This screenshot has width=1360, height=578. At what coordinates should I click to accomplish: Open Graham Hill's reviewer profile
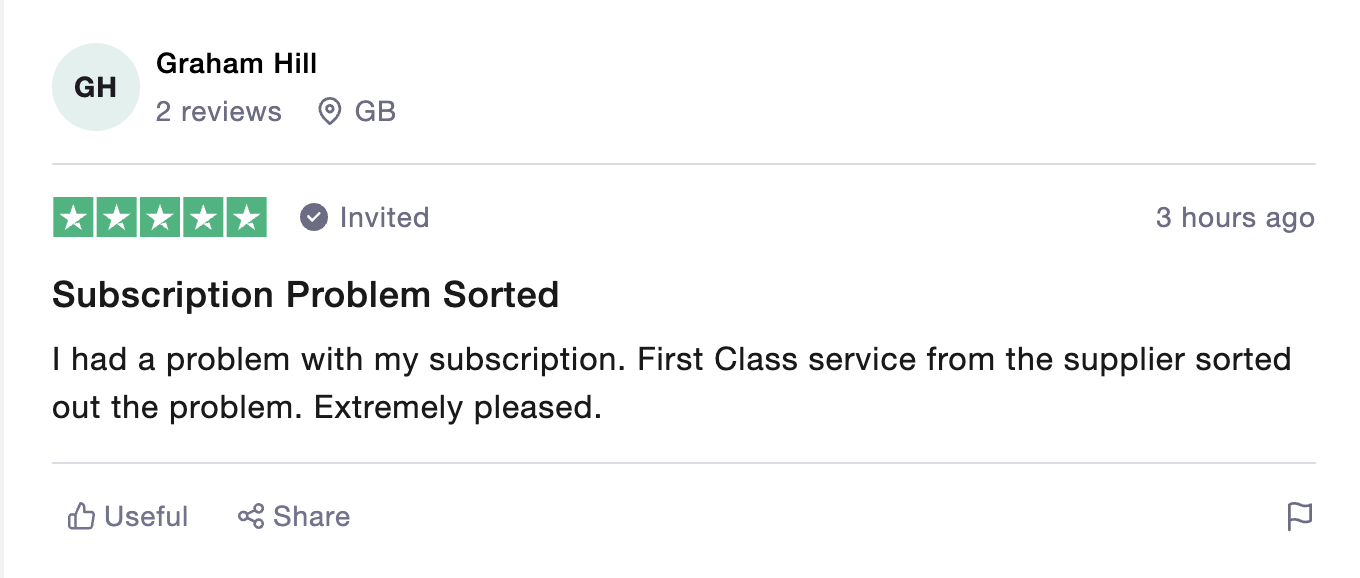(x=236, y=64)
